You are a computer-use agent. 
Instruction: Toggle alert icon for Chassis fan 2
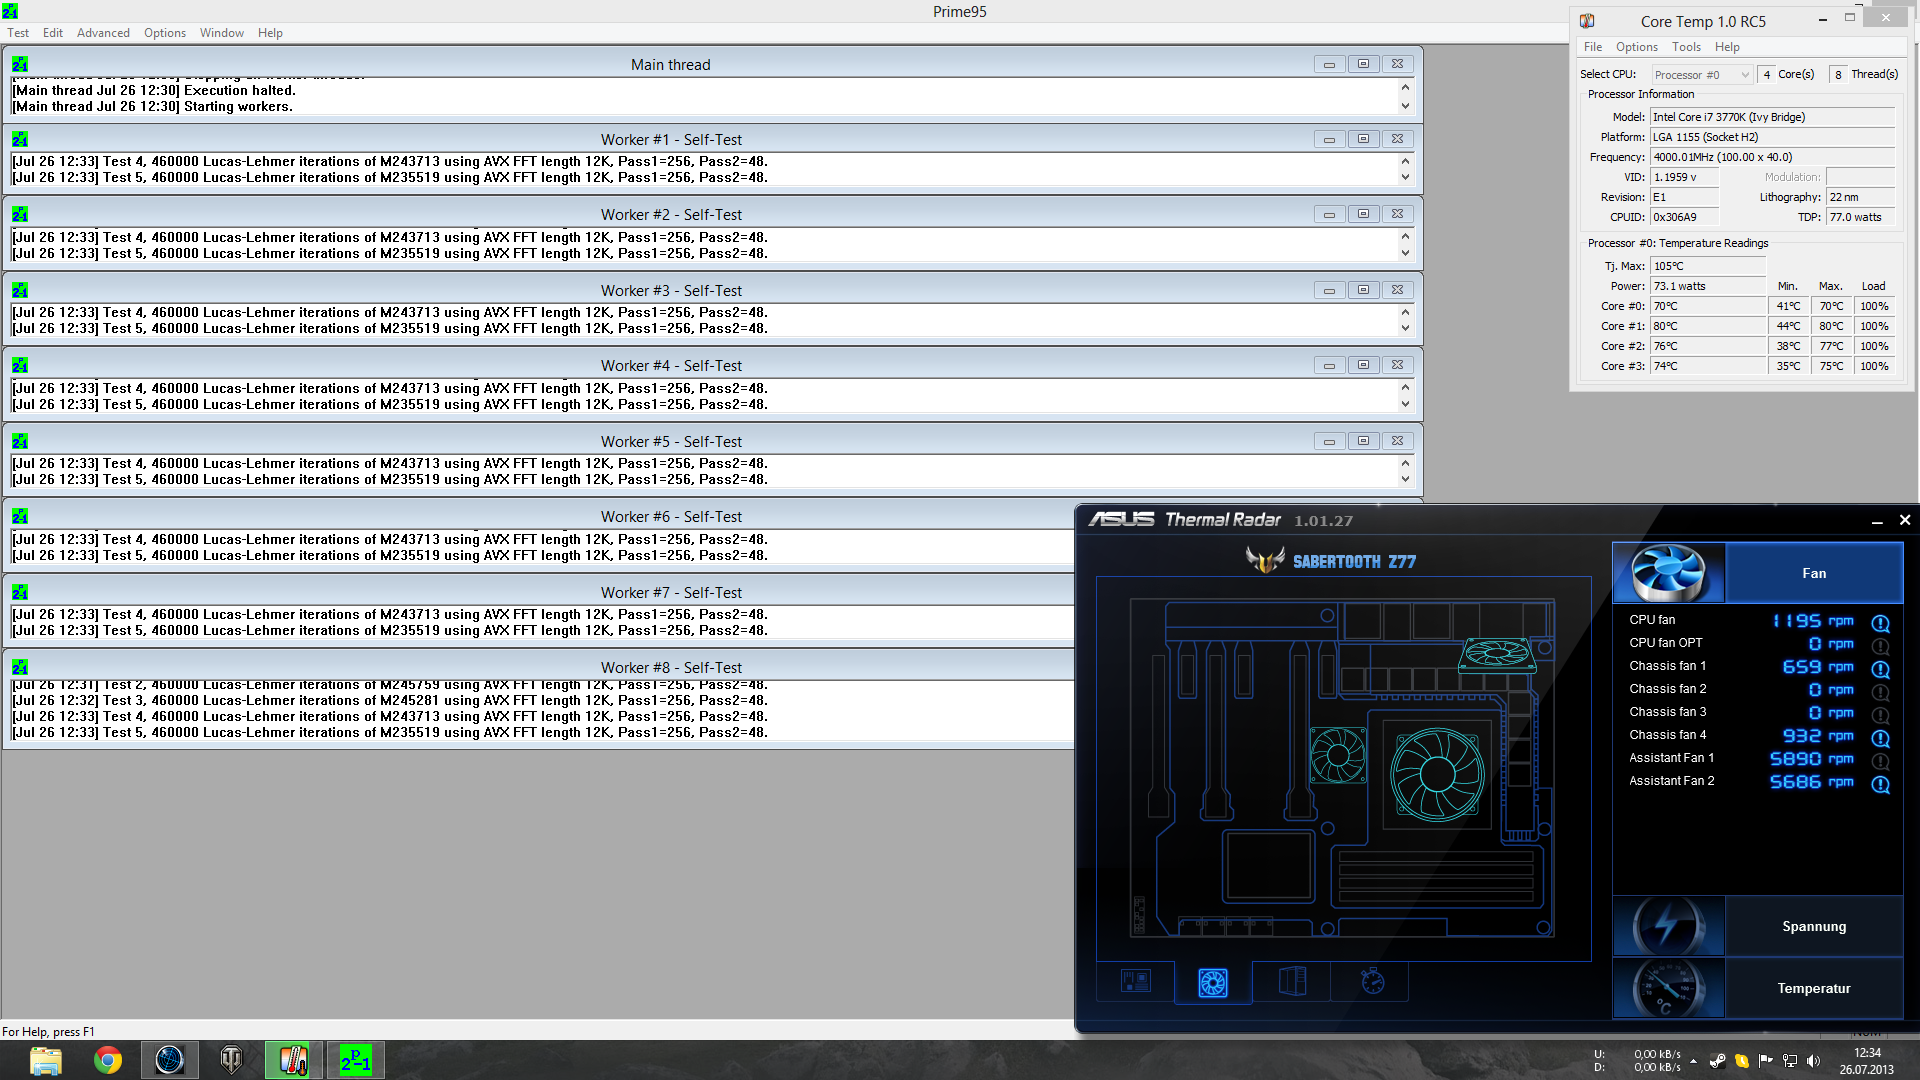coord(1880,692)
